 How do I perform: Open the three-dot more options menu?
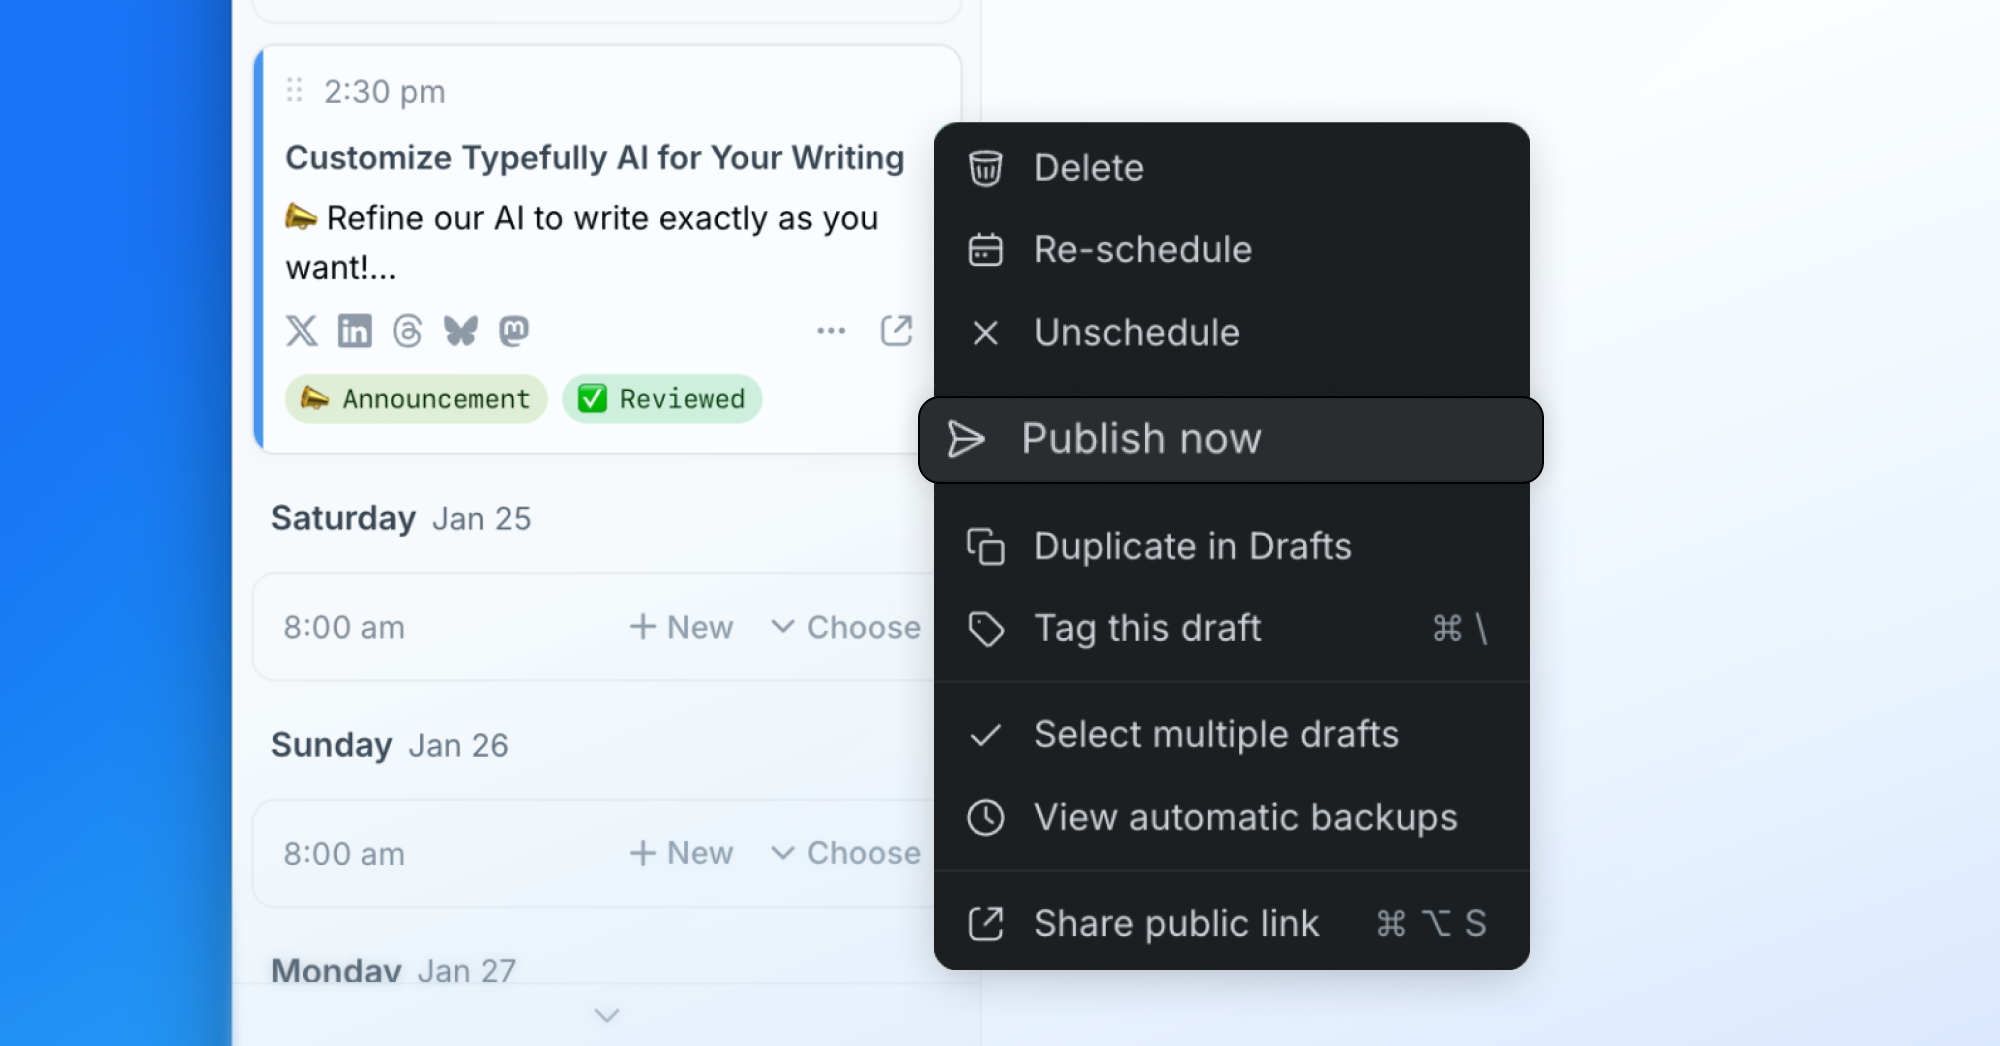[831, 331]
